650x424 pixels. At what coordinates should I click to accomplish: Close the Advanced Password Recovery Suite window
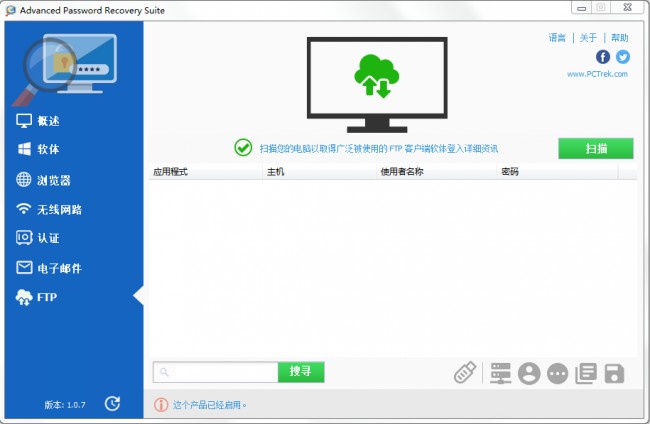(x=628, y=7)
